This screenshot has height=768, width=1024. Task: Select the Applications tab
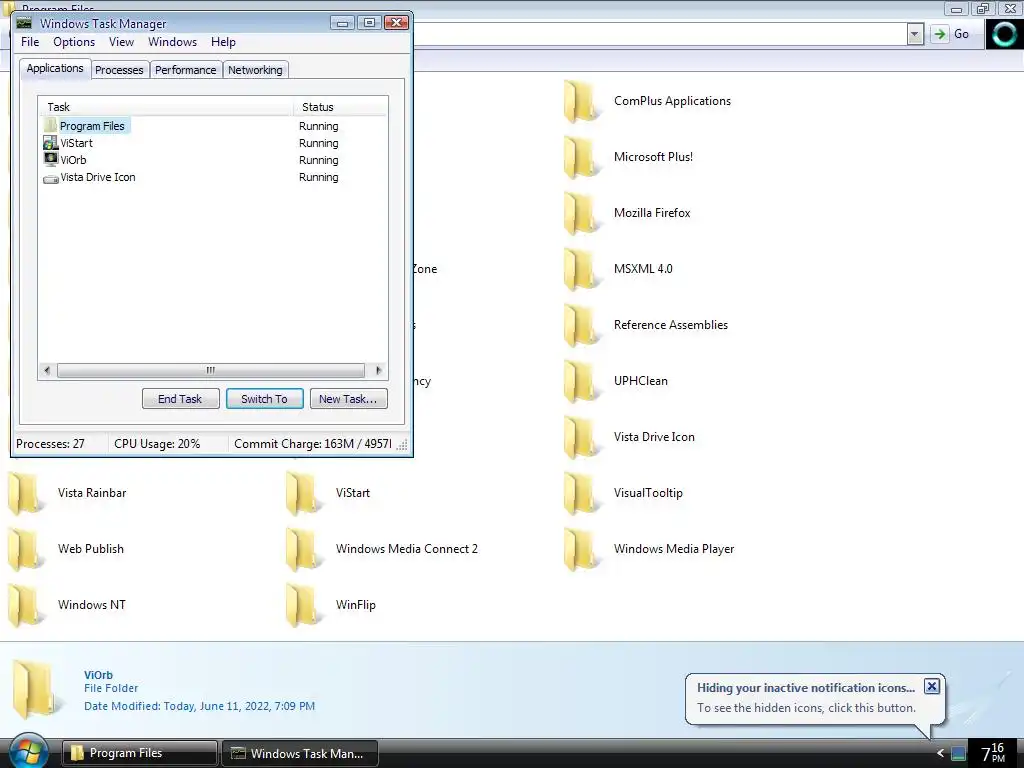pyautogui.click(x=55, y=69)
